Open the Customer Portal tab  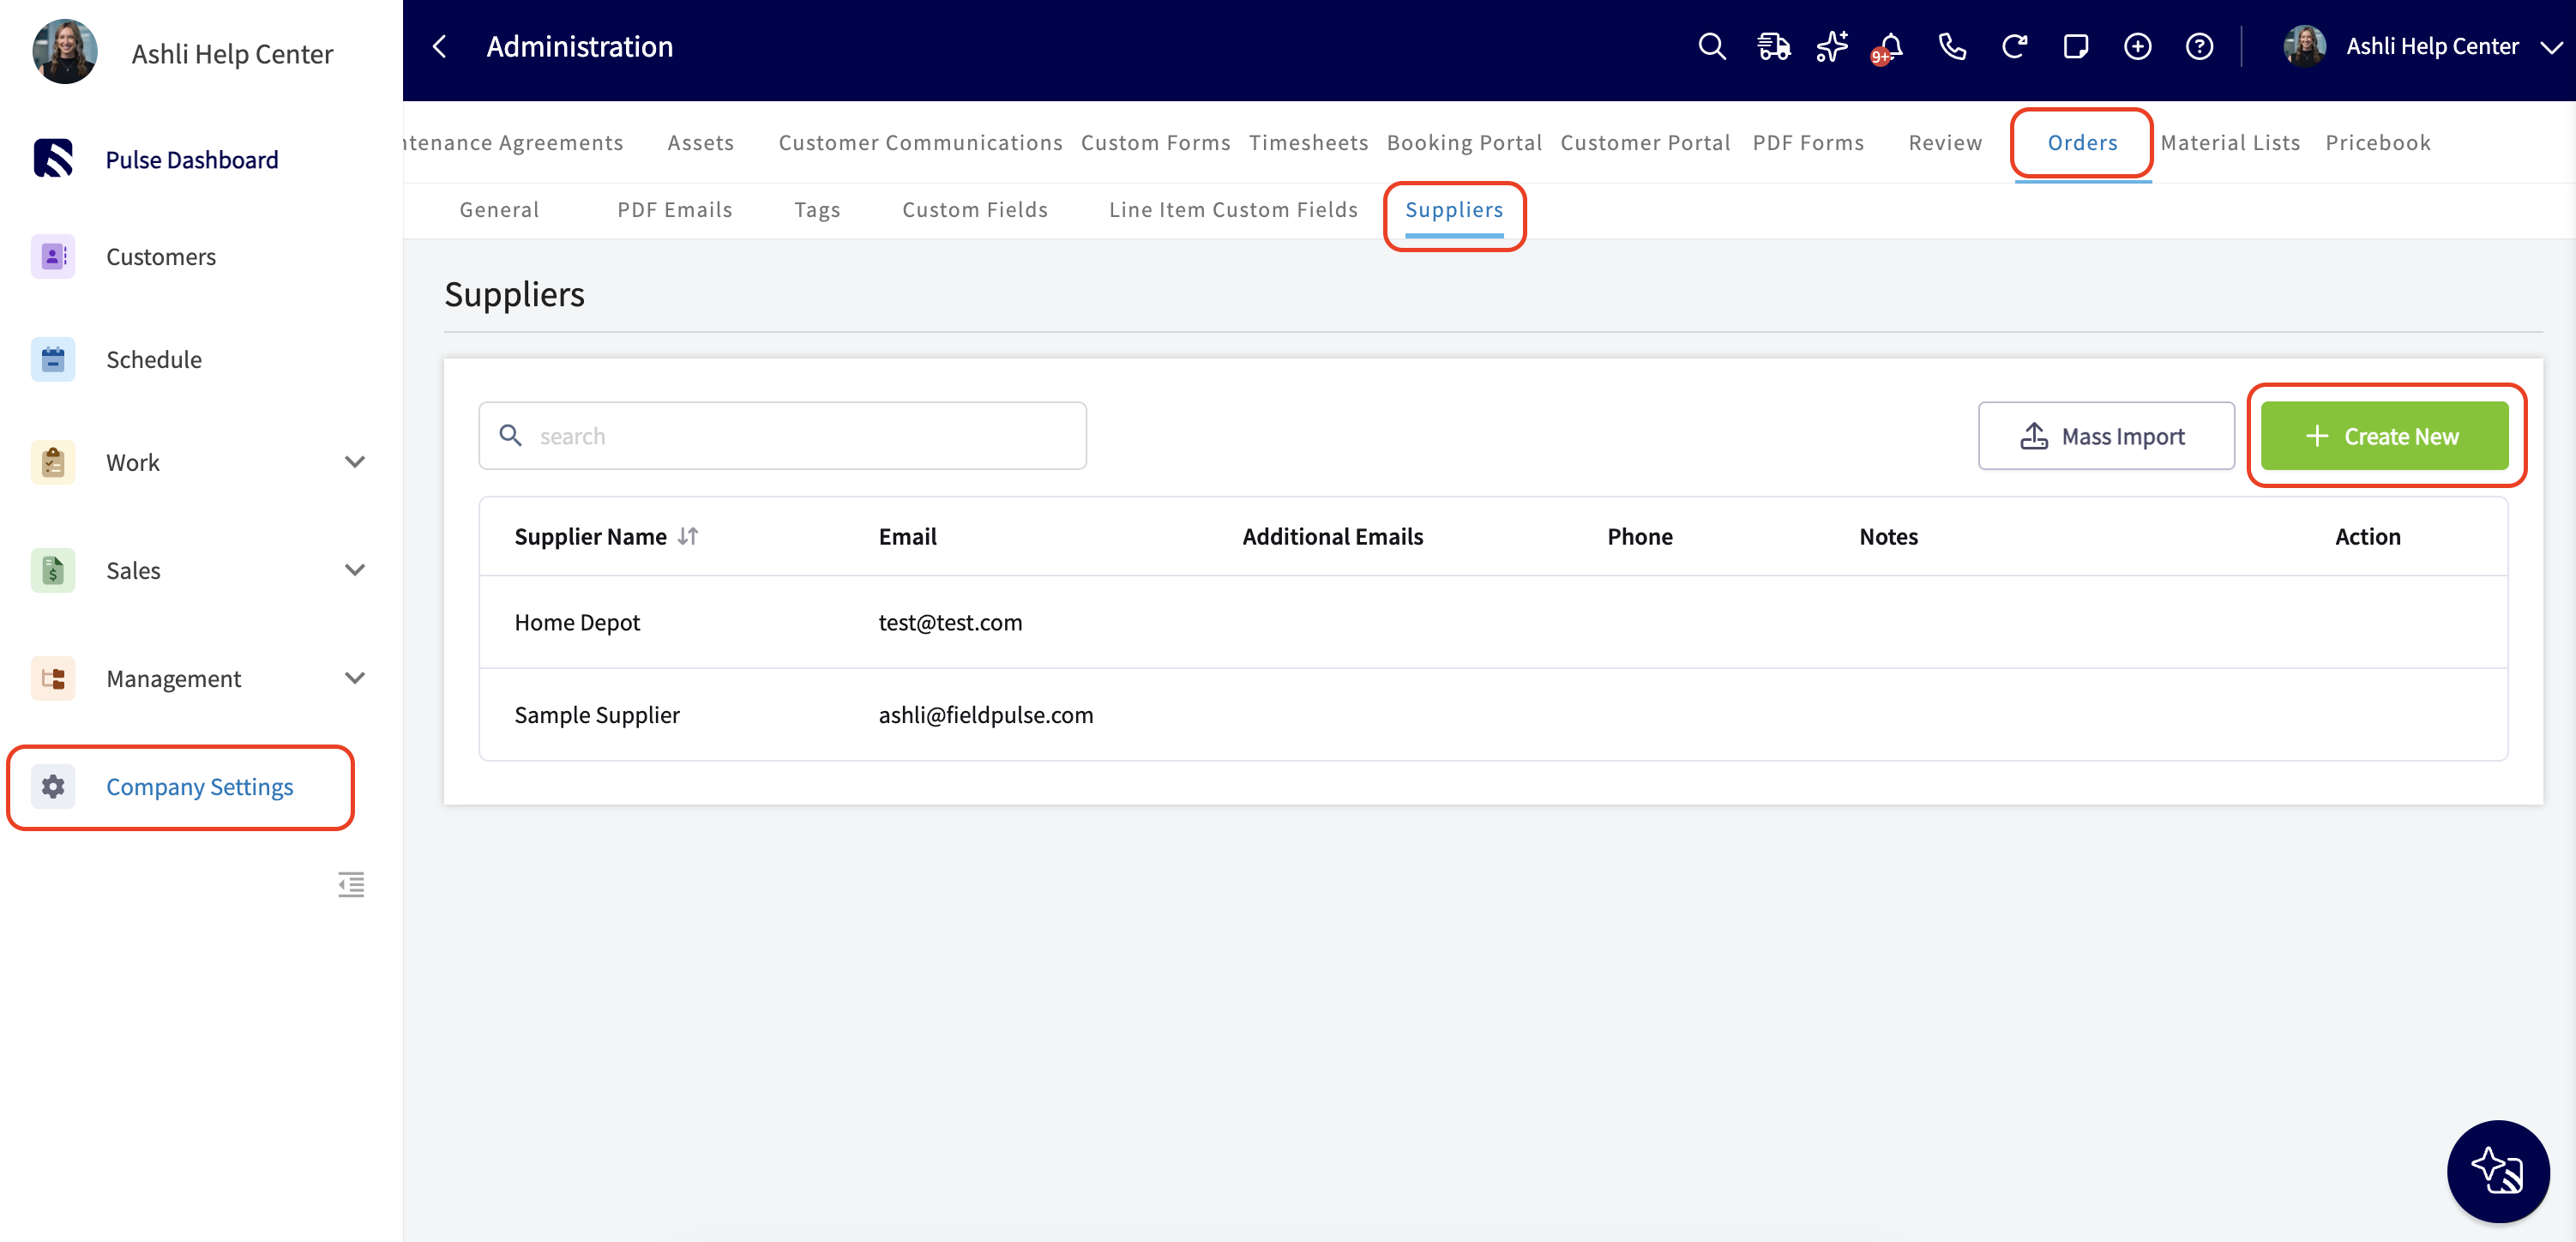[1645, 142]
